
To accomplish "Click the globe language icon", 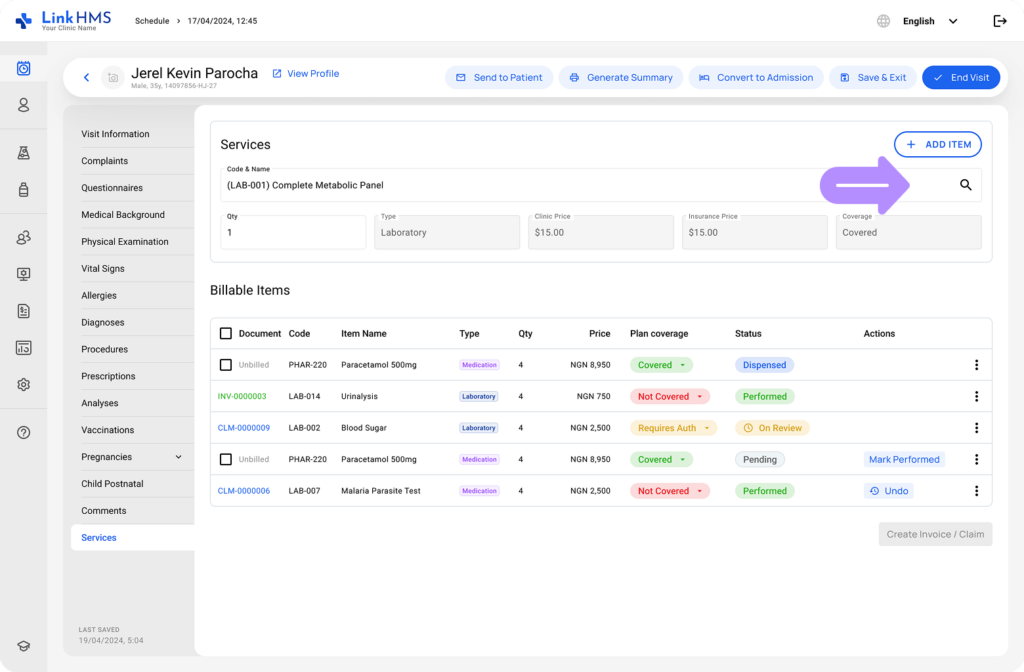I will click(883, 21).
